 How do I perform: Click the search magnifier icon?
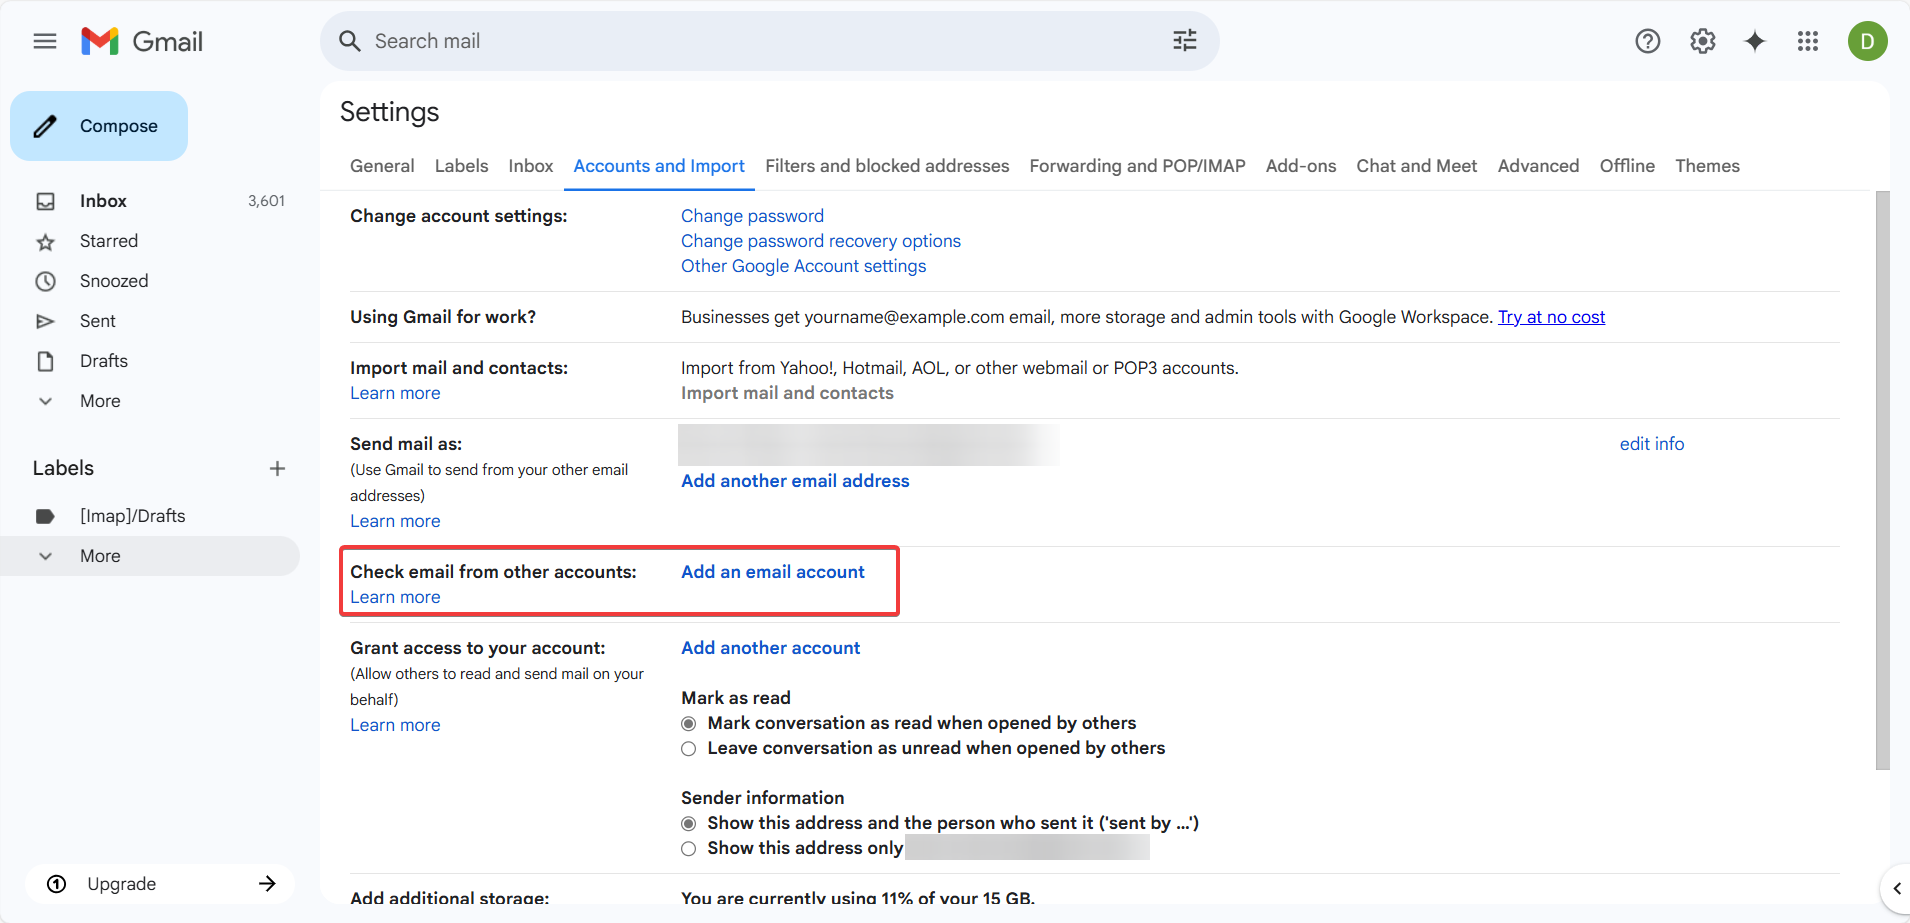[349, 41]
